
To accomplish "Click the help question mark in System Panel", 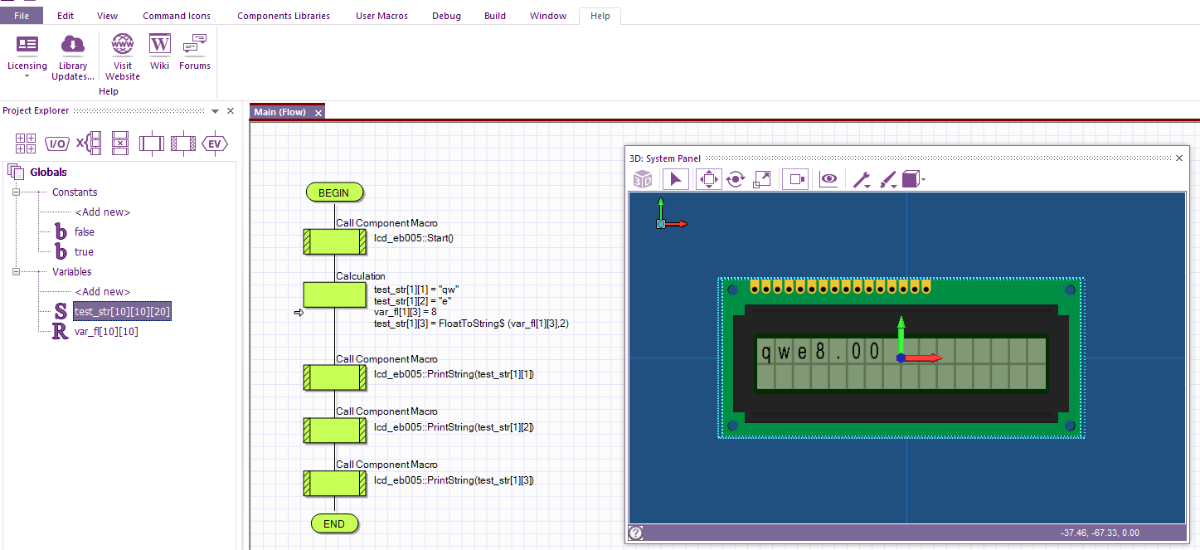I will point(636,533).
